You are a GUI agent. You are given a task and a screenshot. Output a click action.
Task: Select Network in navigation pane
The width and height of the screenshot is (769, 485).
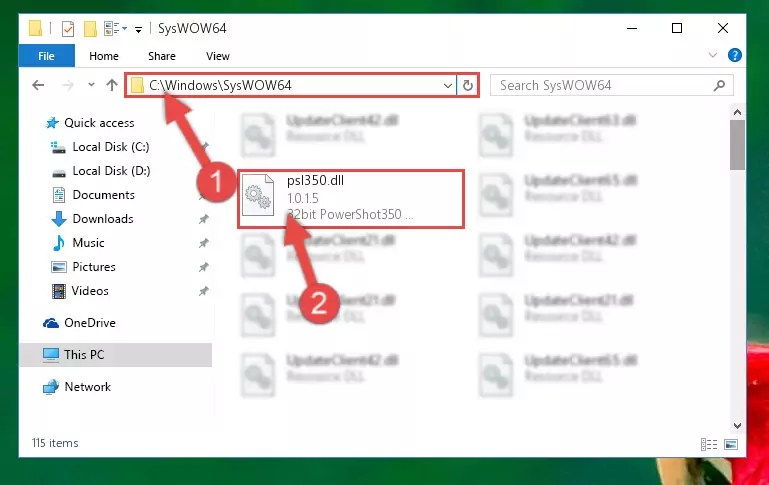pos(88,386)
